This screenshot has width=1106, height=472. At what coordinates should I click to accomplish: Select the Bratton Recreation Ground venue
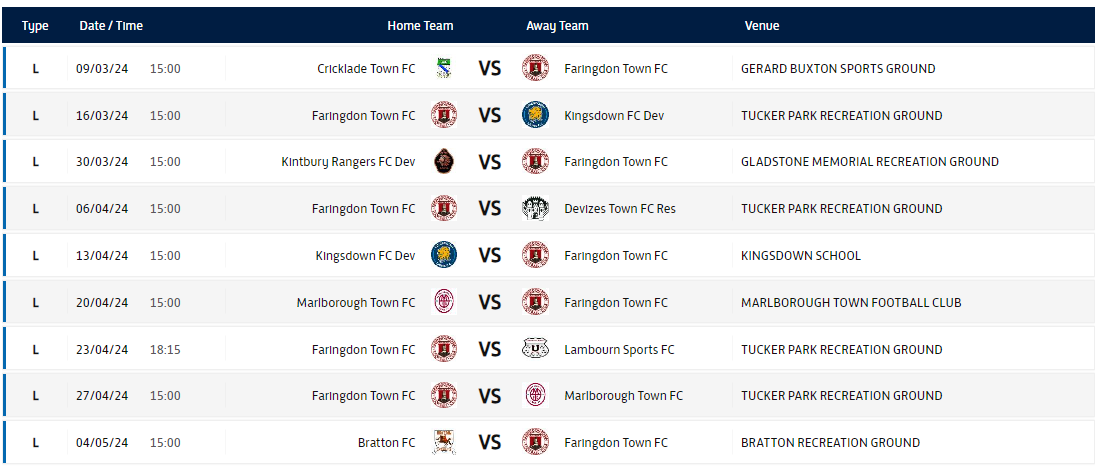tap(830, 442)
